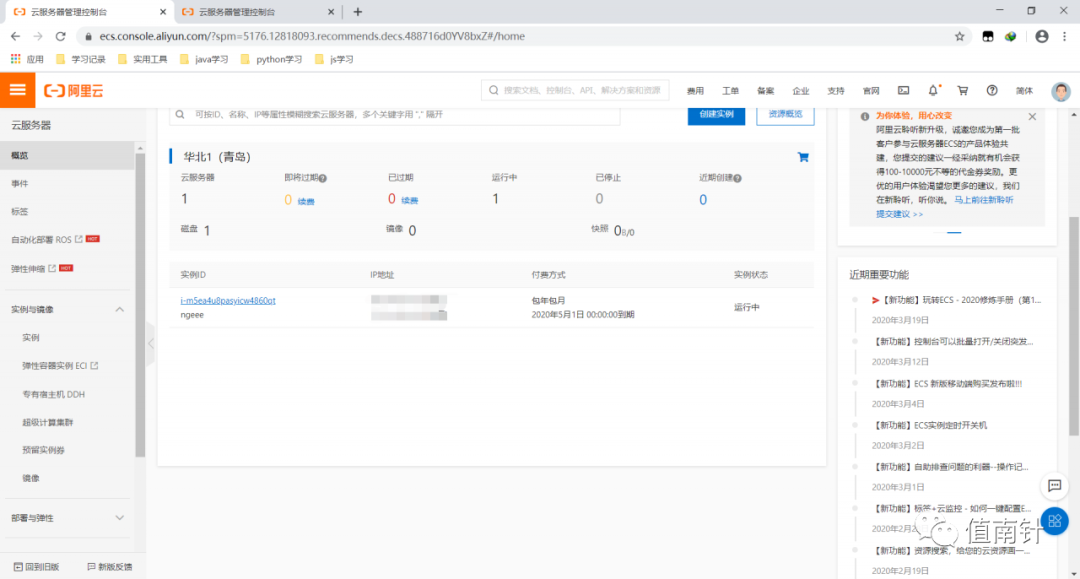Select 概览 in the sidebar
Screen dimensions: 1080x579
[x=68, y=156]
